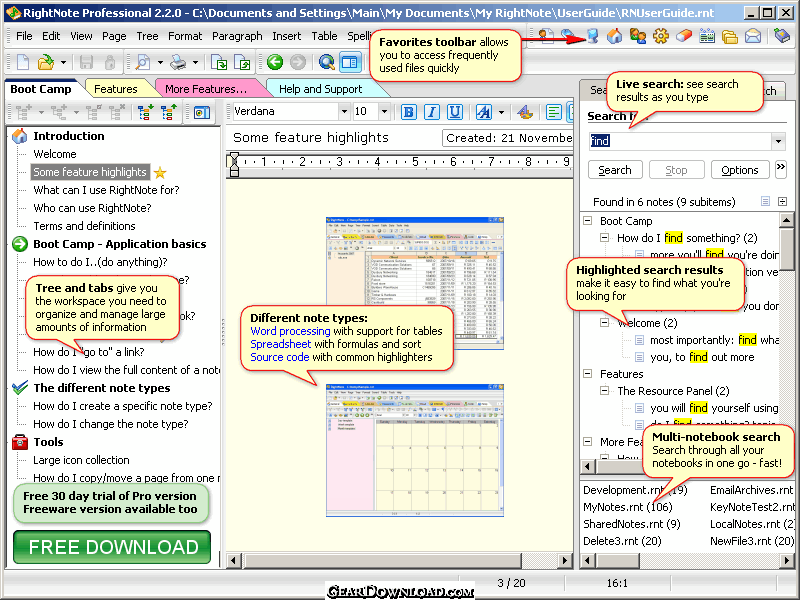Open the font size 10 dropdown
The height and width of the screenshot is (600, 800).
384,111
